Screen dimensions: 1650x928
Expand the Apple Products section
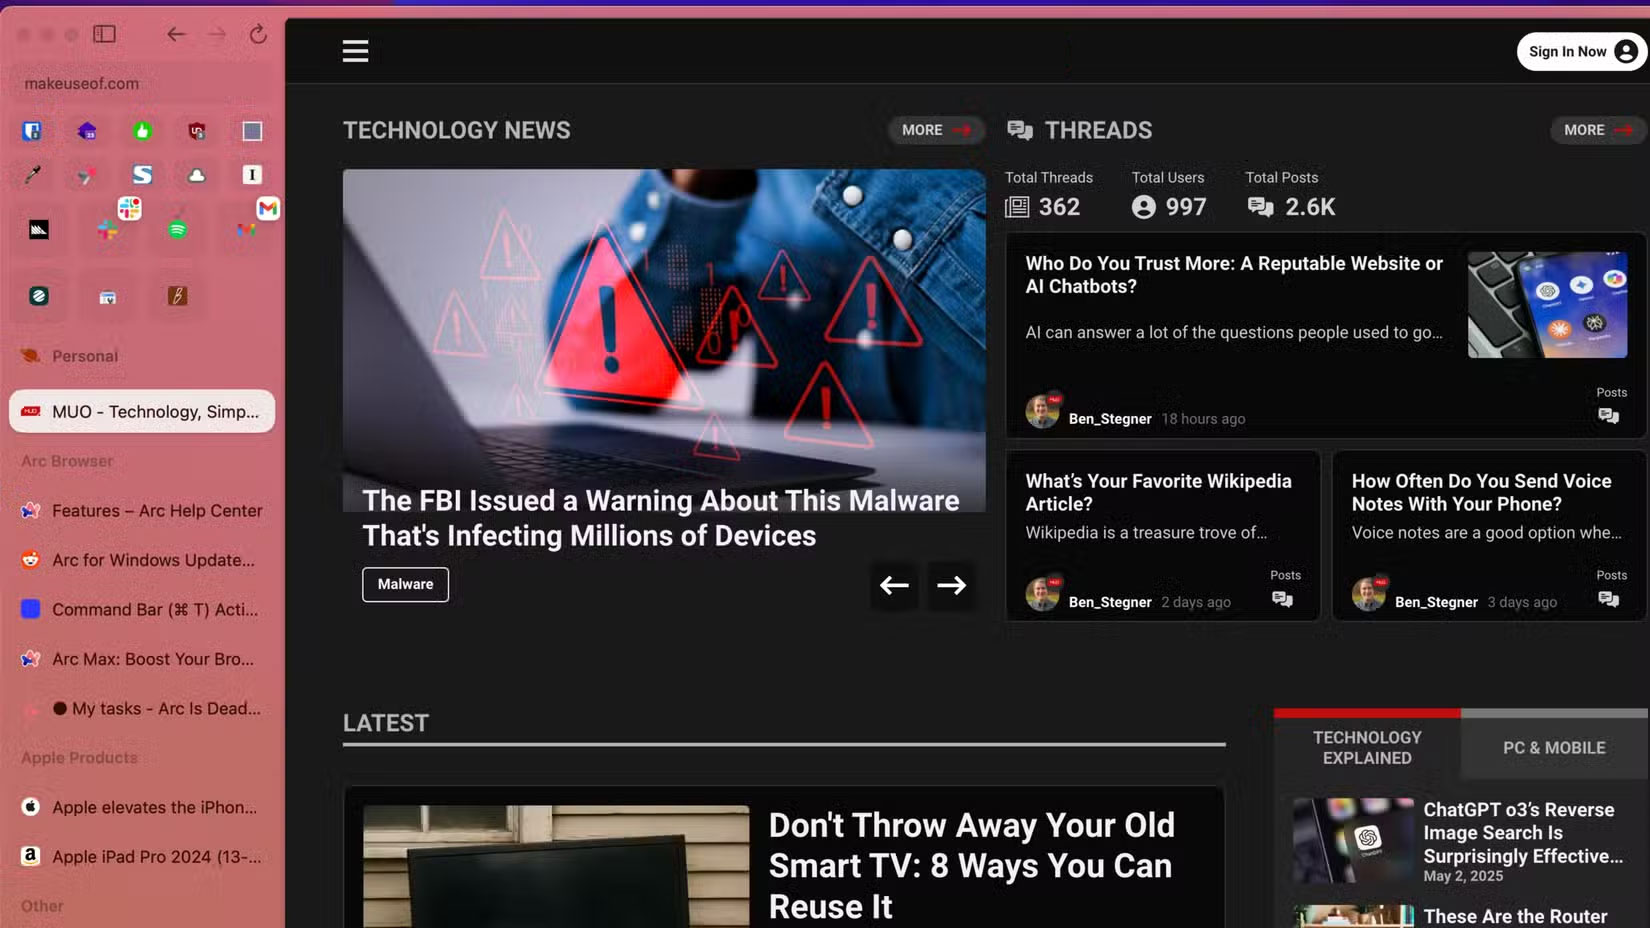point(78,757)
